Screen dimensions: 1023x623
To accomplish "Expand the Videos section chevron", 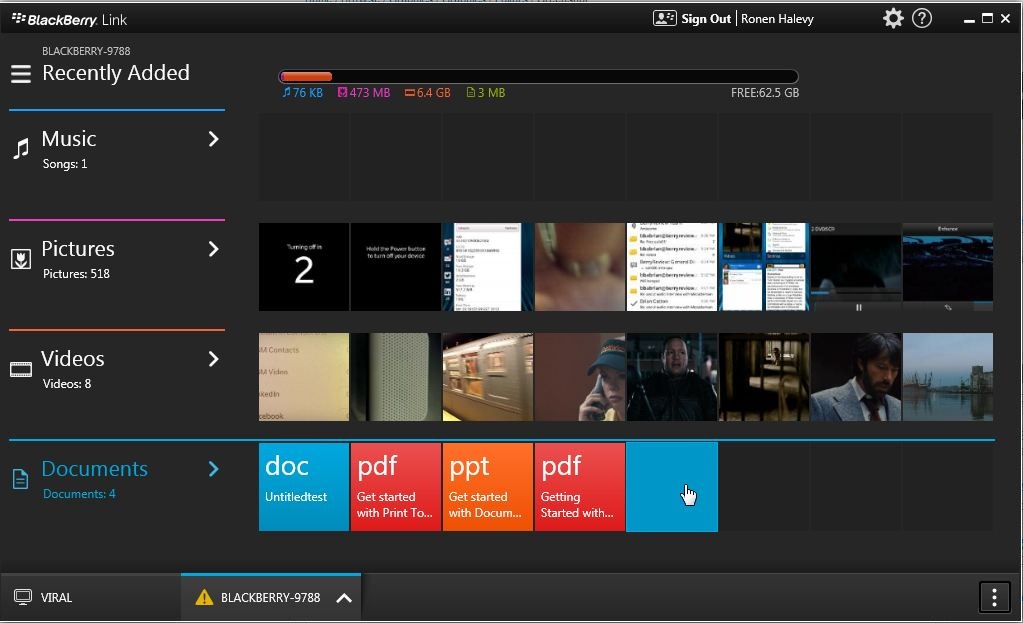I will 213,359.
